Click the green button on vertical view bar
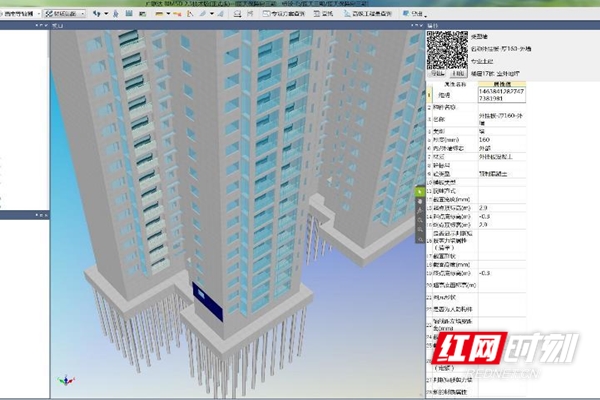The height and width of the screenshot is (400, 600). (420, 190)
